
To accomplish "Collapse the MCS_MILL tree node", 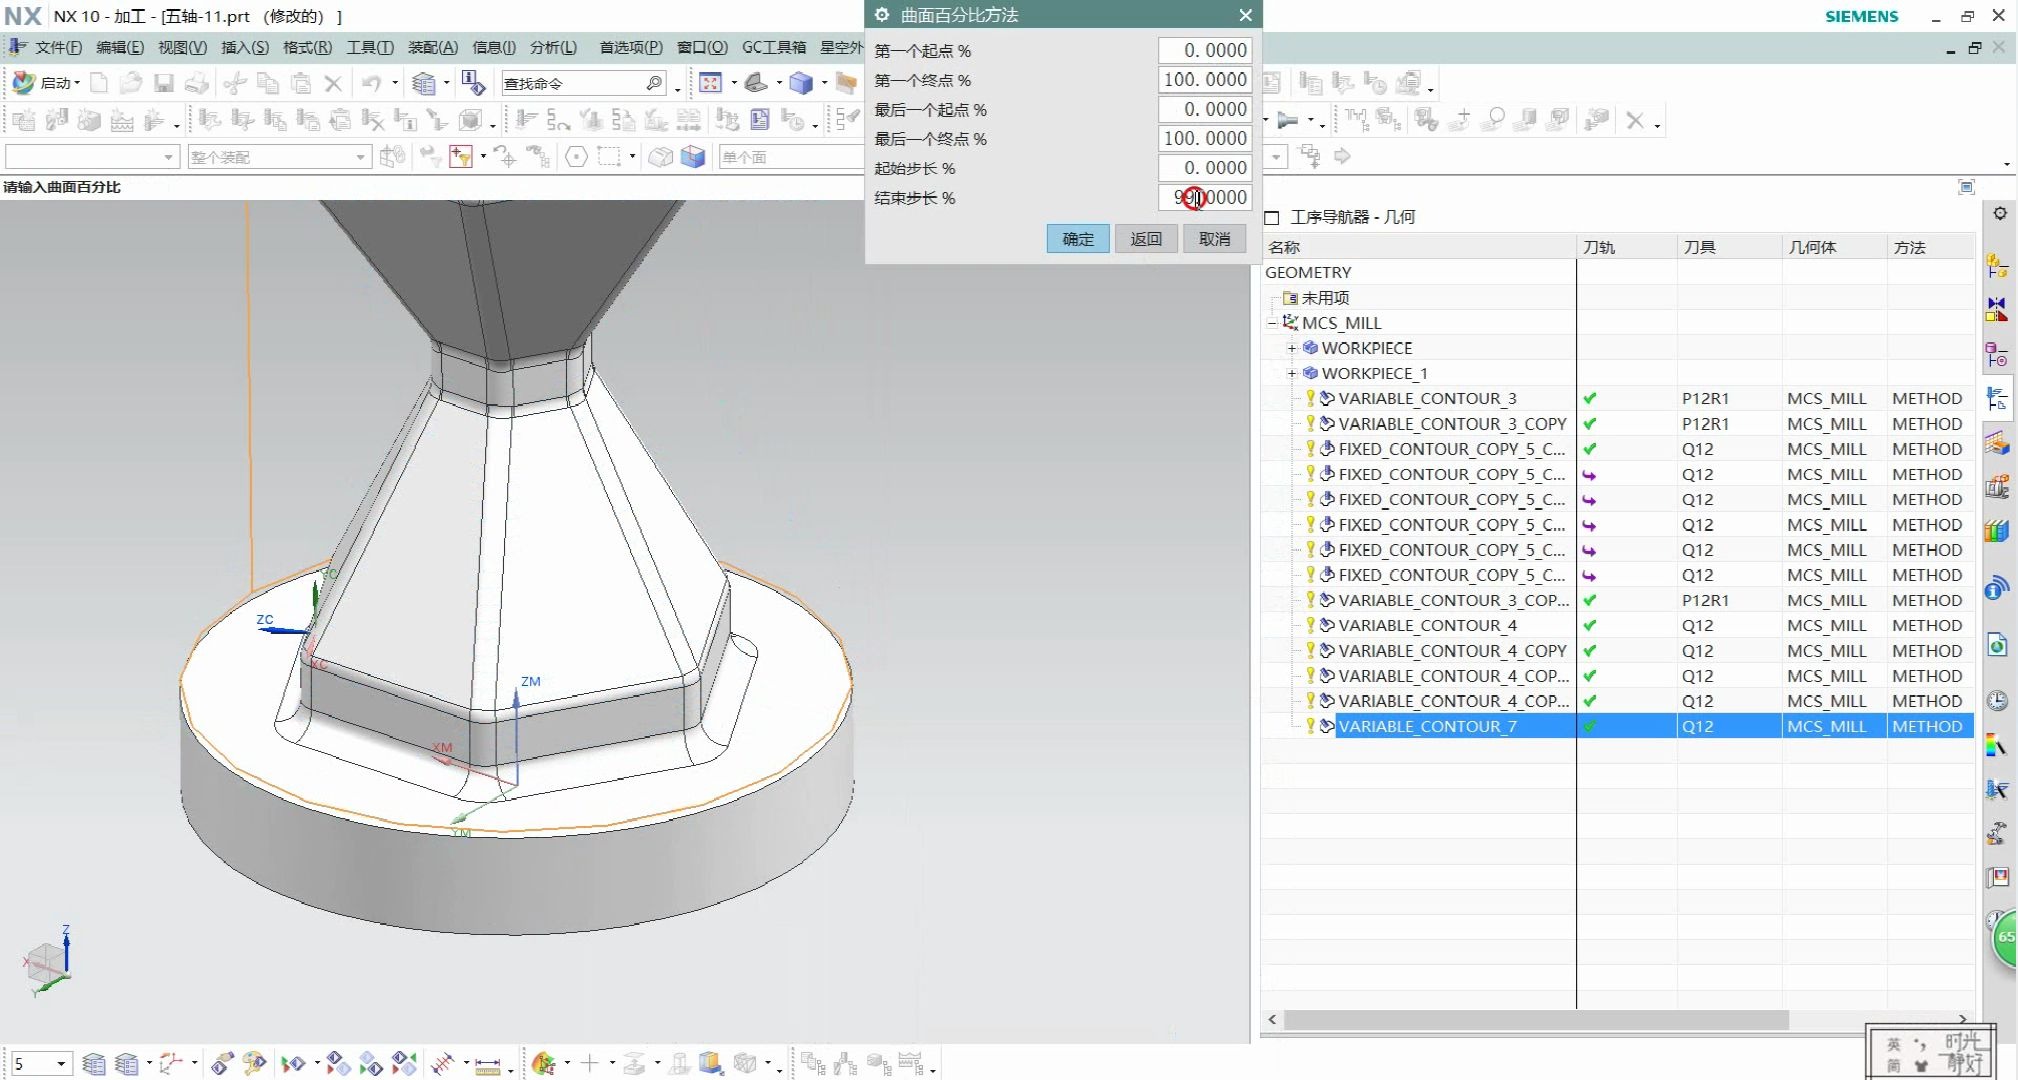I will [1273, 323].
